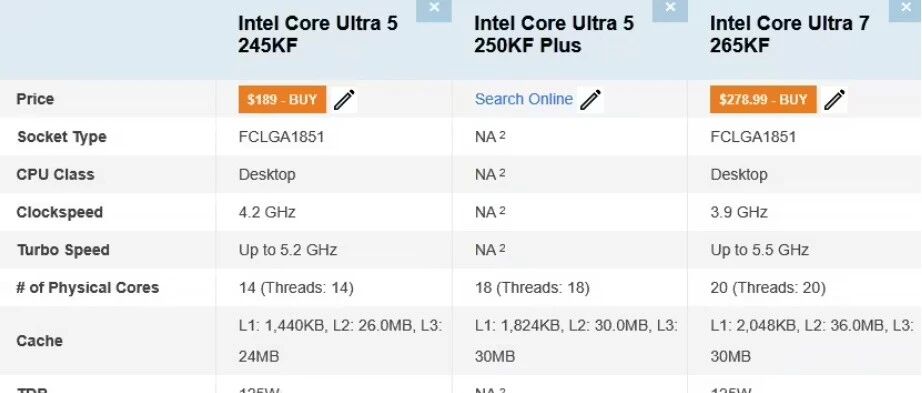Click the $189 - BUY button
Image resolution: width=922 pixels, height=393 pixels.
[x=282, y=99]
